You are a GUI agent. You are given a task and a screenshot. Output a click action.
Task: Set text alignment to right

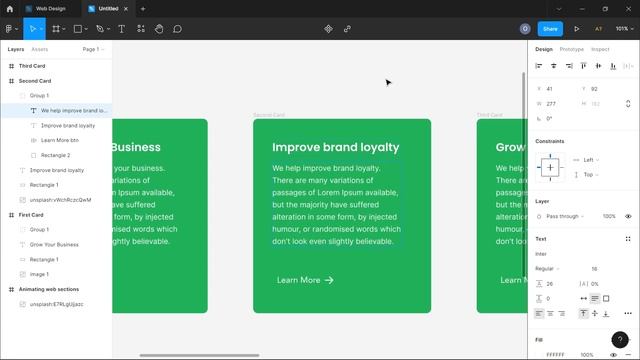562,313
